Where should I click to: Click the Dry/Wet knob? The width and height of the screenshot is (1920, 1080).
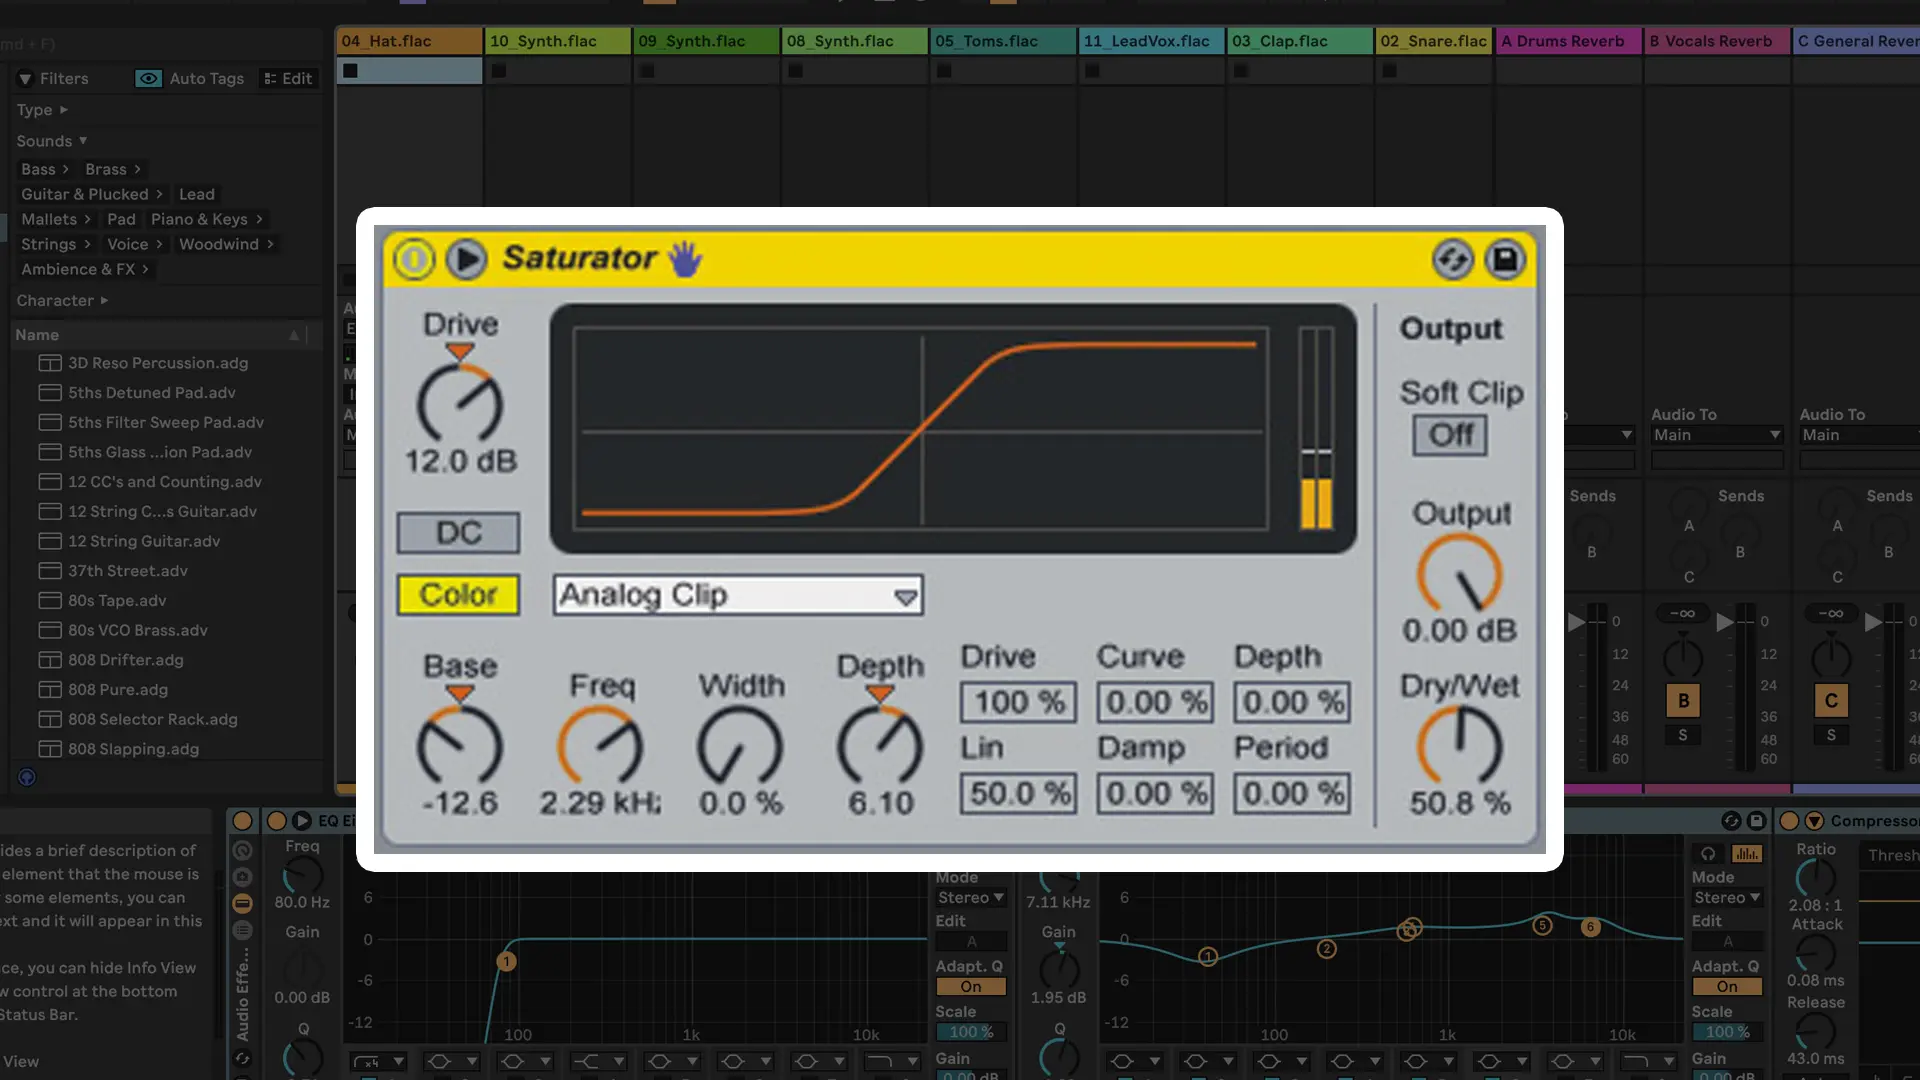(1460, 745)
